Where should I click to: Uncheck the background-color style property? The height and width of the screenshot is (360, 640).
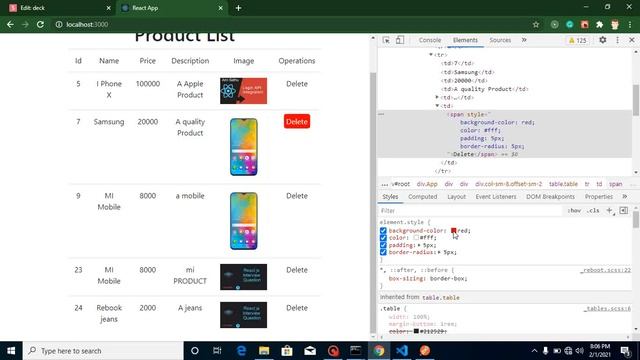tap(383, 231)
